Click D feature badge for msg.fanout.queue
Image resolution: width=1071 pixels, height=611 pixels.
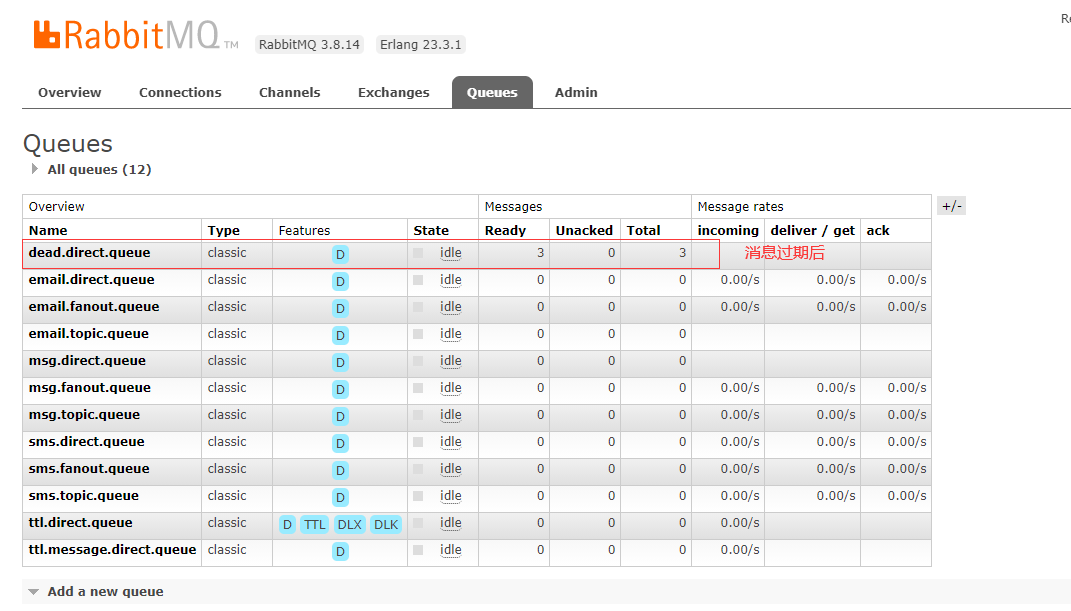pyautogui.click(x=340, y=389)
